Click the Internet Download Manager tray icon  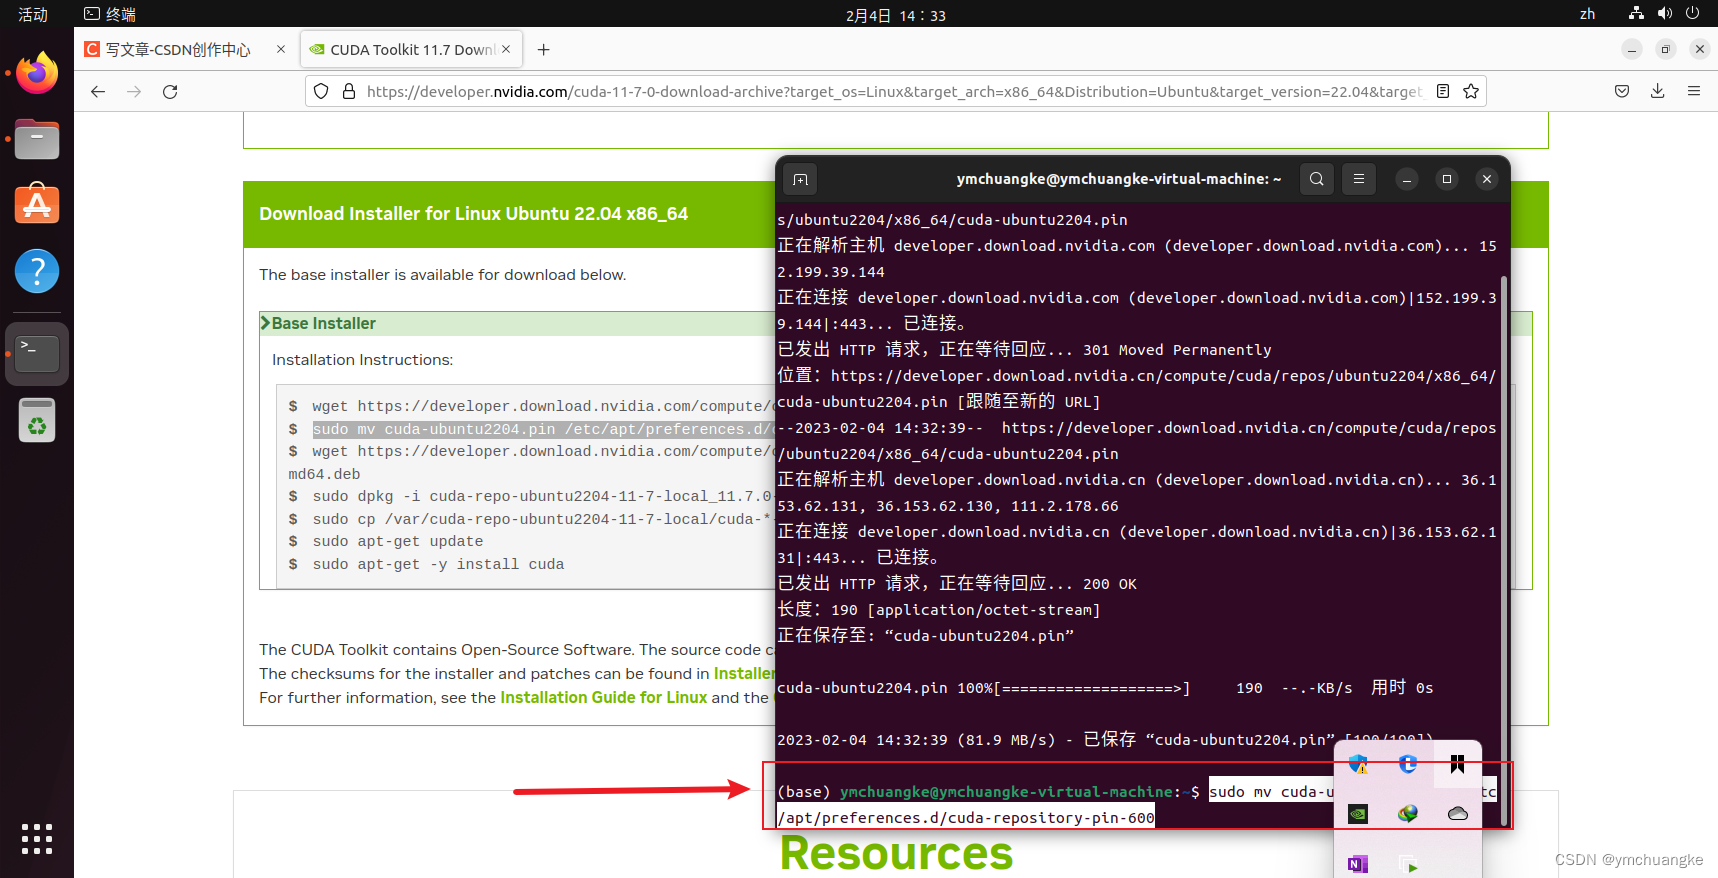[x=1408, y=814]
